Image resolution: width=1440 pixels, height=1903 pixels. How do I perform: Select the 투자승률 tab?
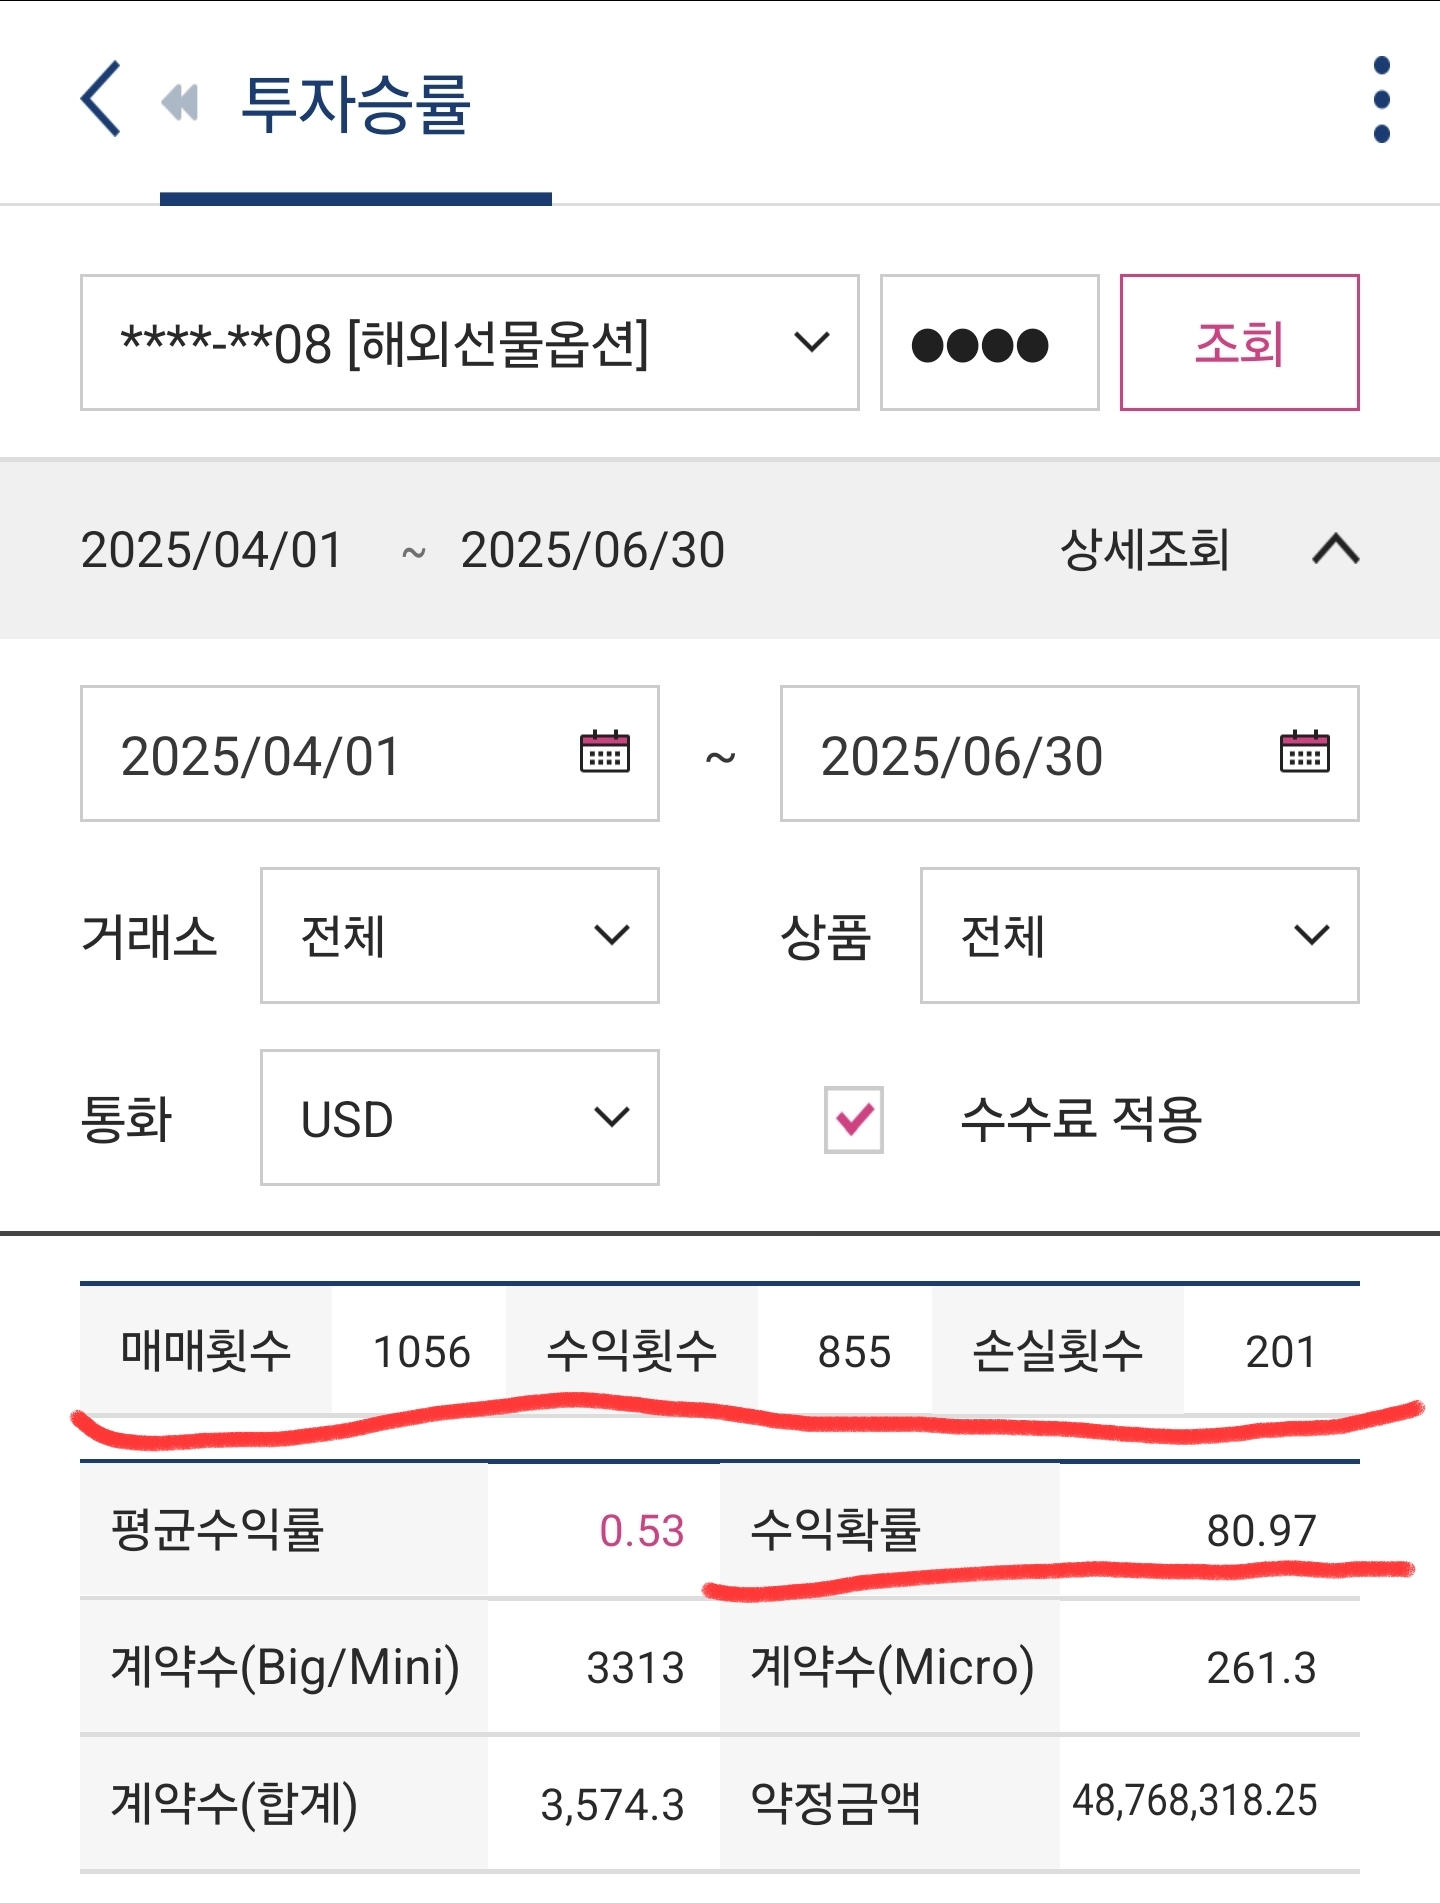pos(355,105)
